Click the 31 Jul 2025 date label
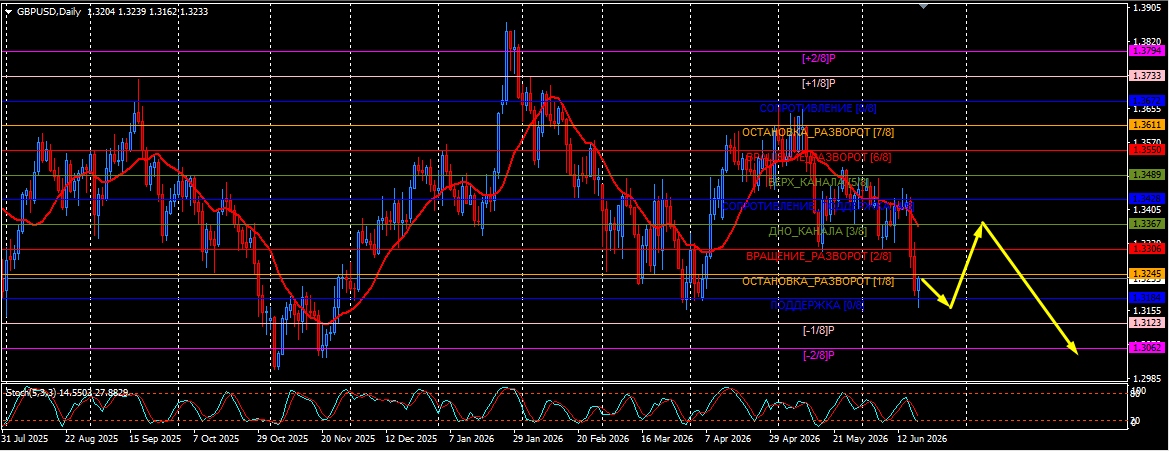The image size is (1169, 451). 25,439
